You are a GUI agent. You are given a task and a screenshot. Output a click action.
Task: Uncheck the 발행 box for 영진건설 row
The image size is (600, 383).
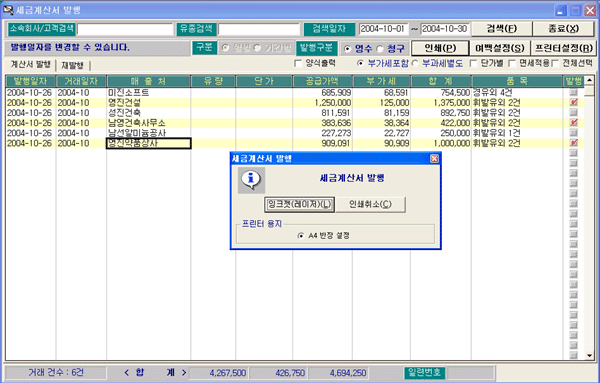(574, 102)
